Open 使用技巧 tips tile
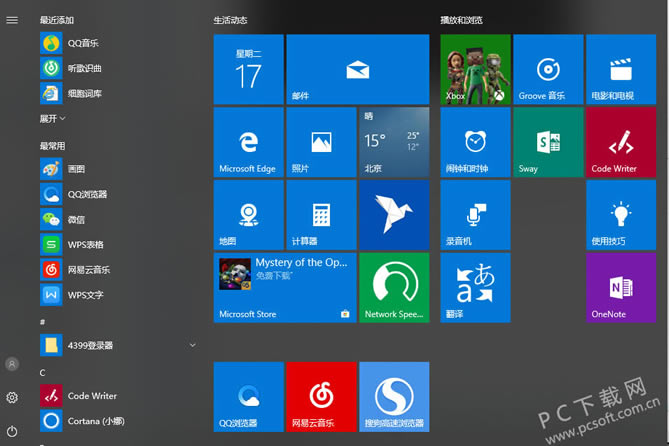The image size is (669, 446). pyautogui.click(x=621, y=215)
